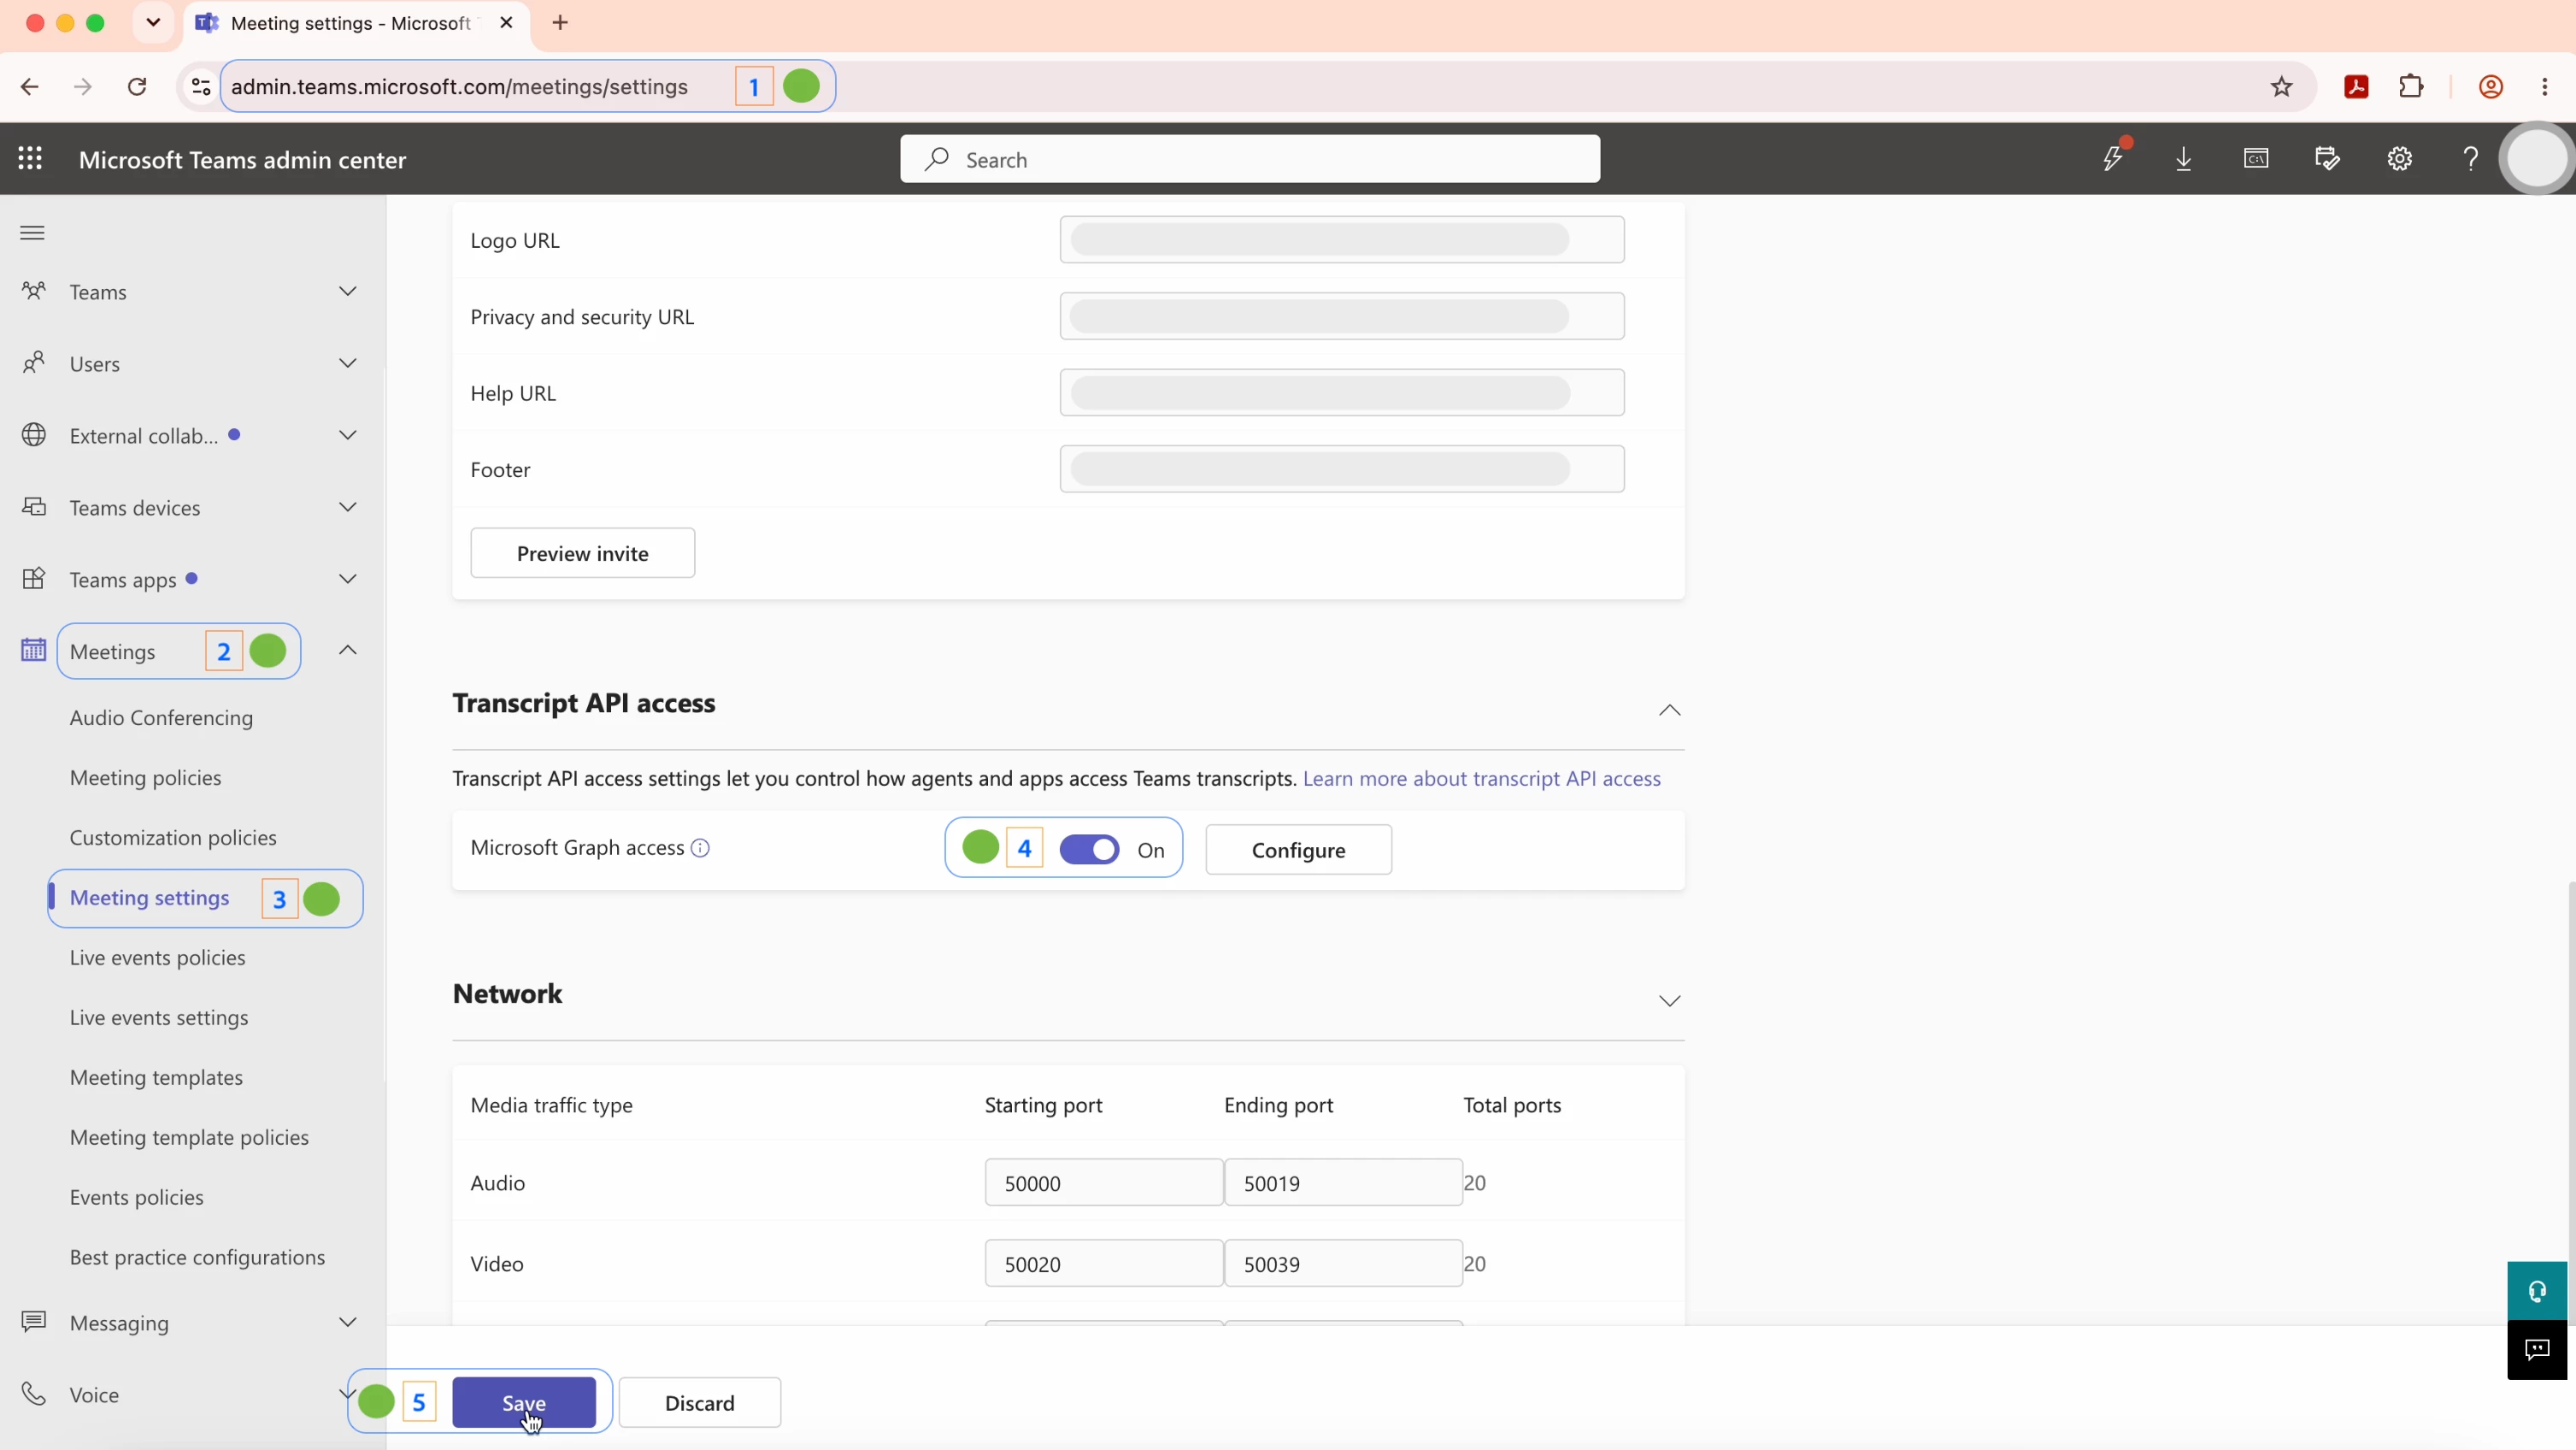The width and height of the screenshot is (2576, 1450).
Task: View site information icon in address bar
Action: (201, 87)
